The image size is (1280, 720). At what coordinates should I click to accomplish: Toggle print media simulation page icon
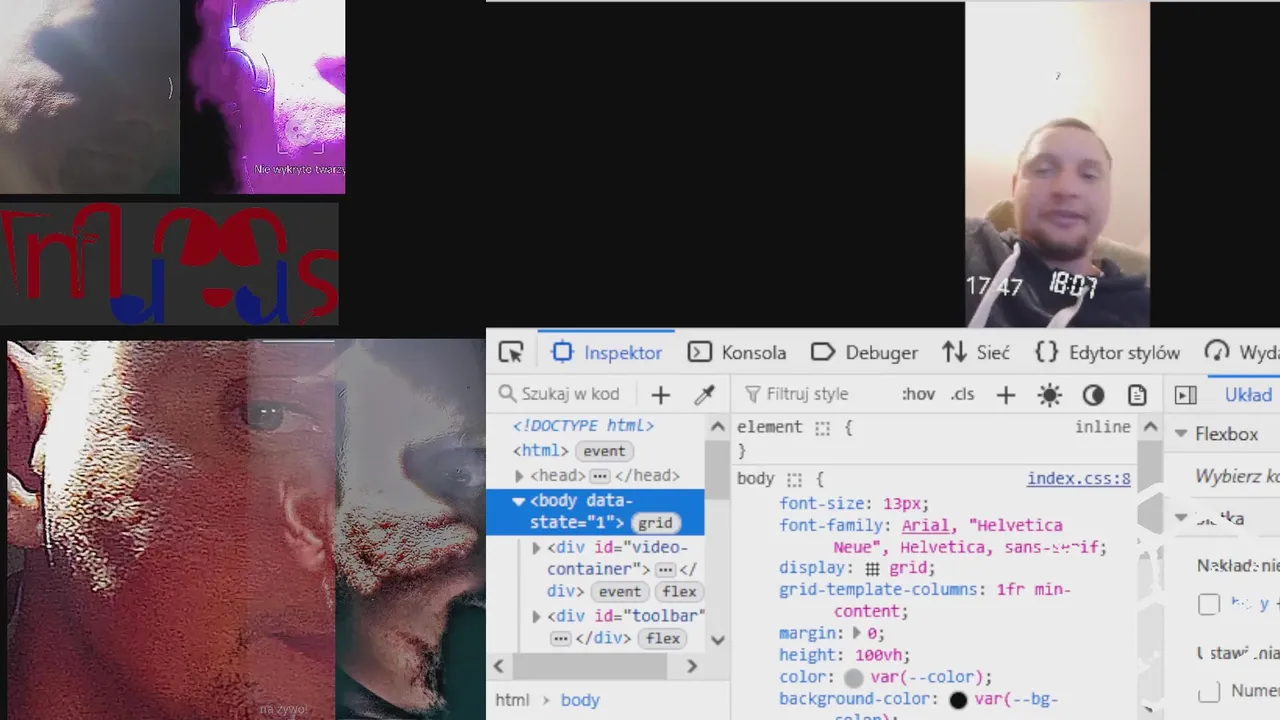click(1137, 395)
